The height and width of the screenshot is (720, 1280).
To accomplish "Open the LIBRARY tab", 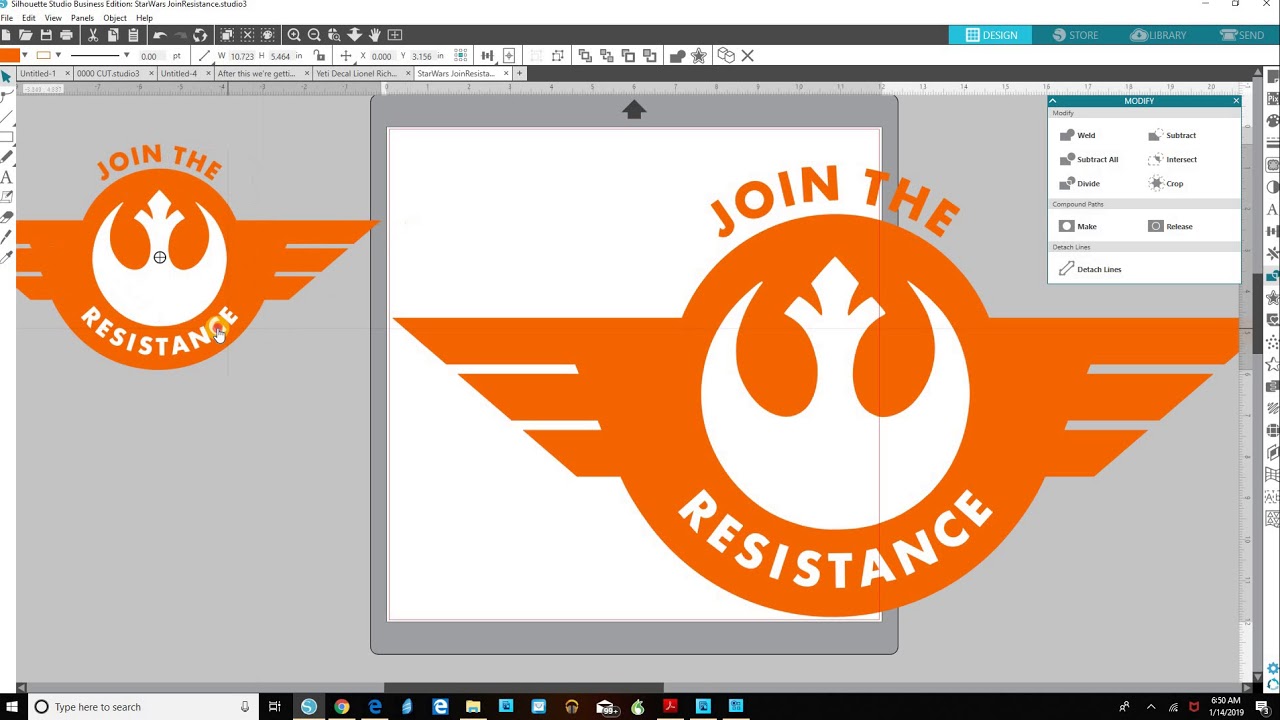I will 1158,35.
